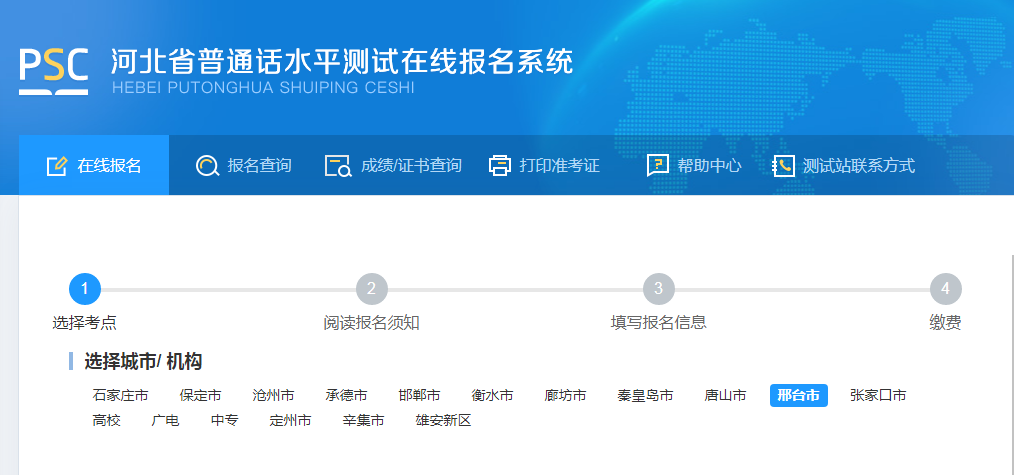Open the 在线报名 tab
1014x475 pixels.
[94, 165]
